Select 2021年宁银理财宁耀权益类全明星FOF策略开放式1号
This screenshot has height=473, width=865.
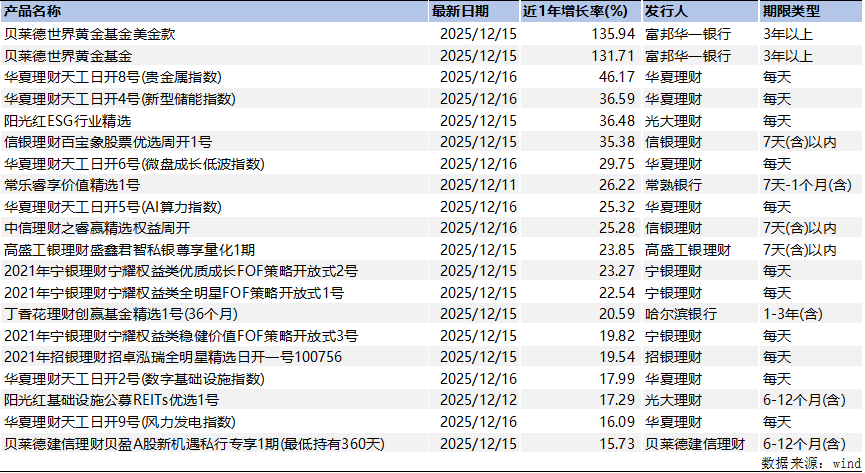point(174,293)
